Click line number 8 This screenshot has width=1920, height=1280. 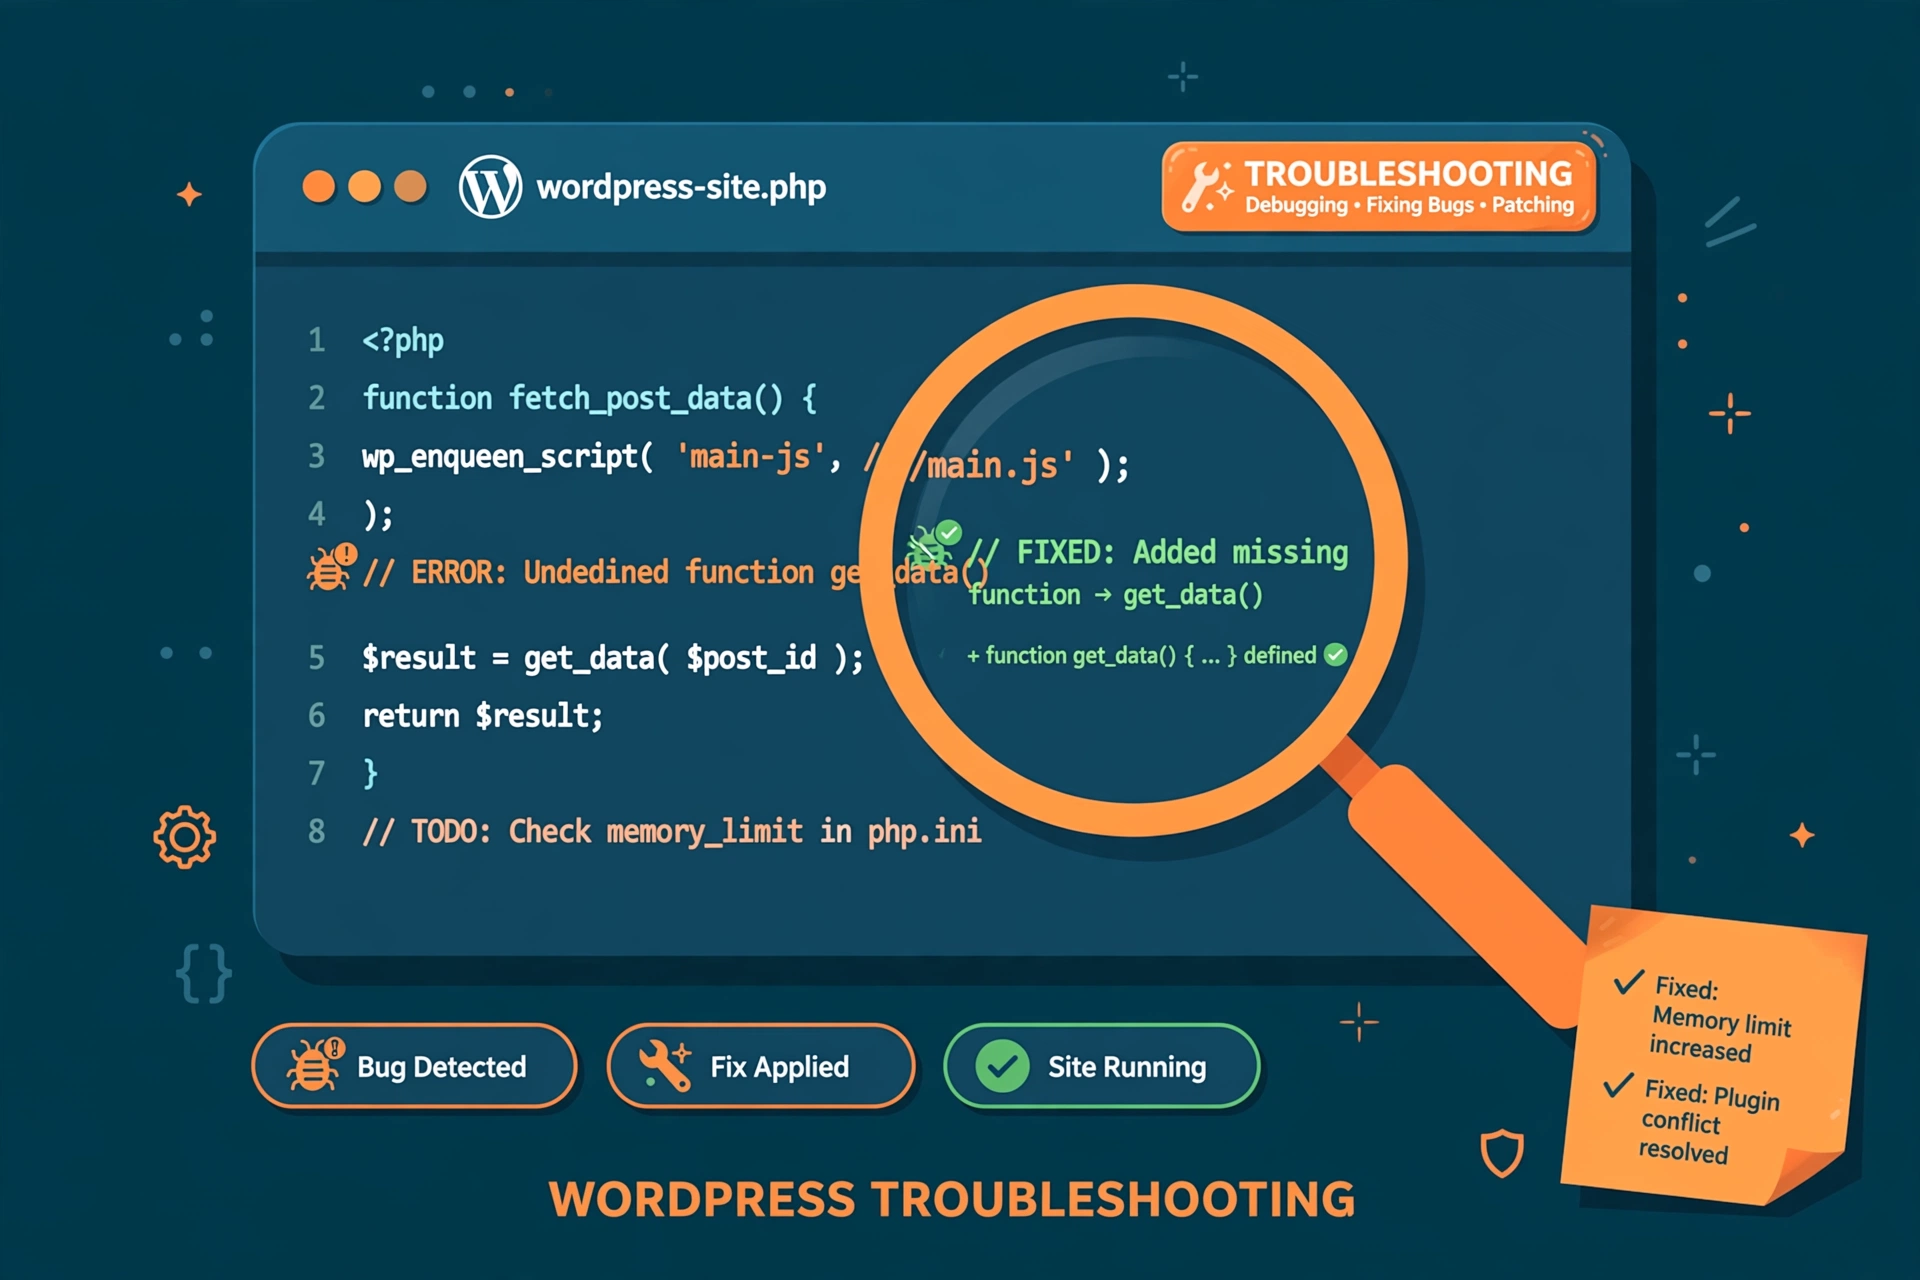[317, 832]
